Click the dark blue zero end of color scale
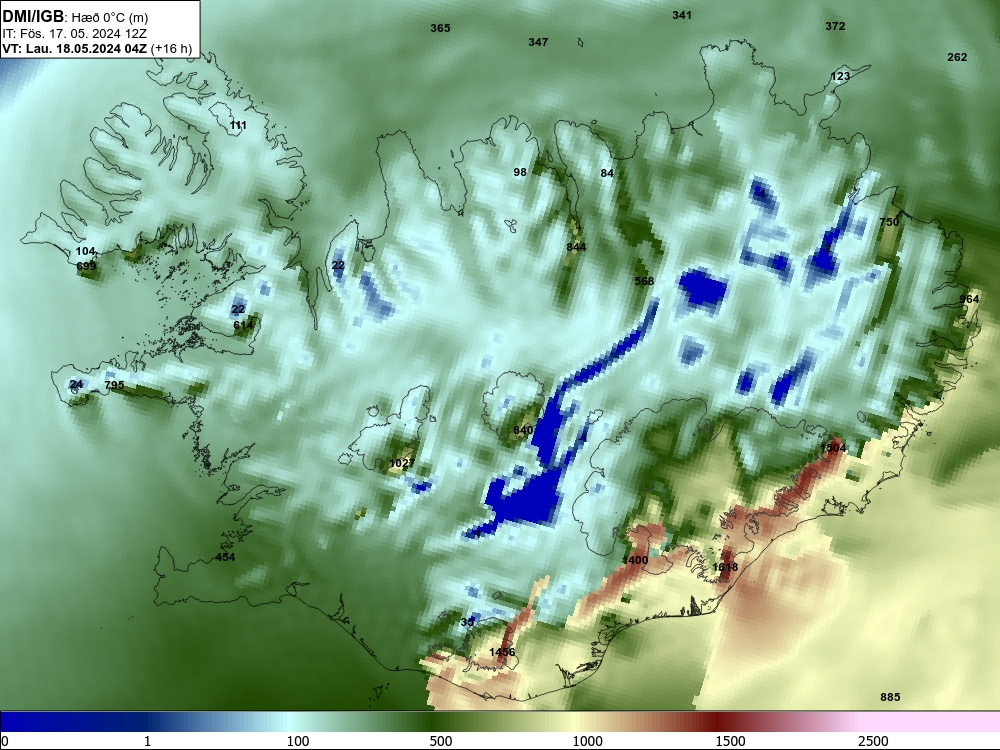This screenshot has width=1000, height=750. 13,722
